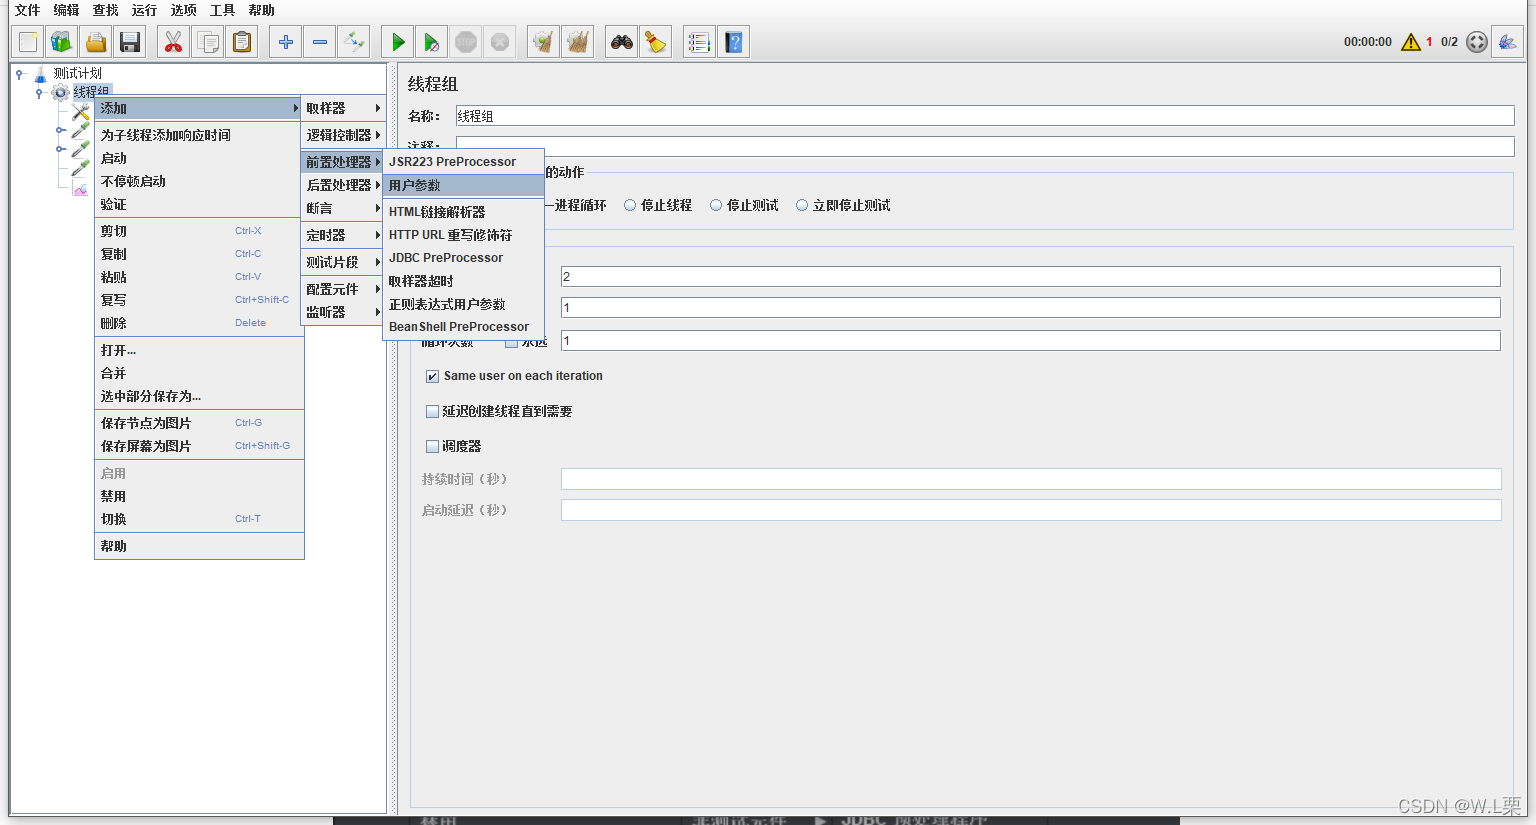Viewport: 1536px width, 825px height.
Task: Click the Open file folder icon
Action: pos(96,42)
